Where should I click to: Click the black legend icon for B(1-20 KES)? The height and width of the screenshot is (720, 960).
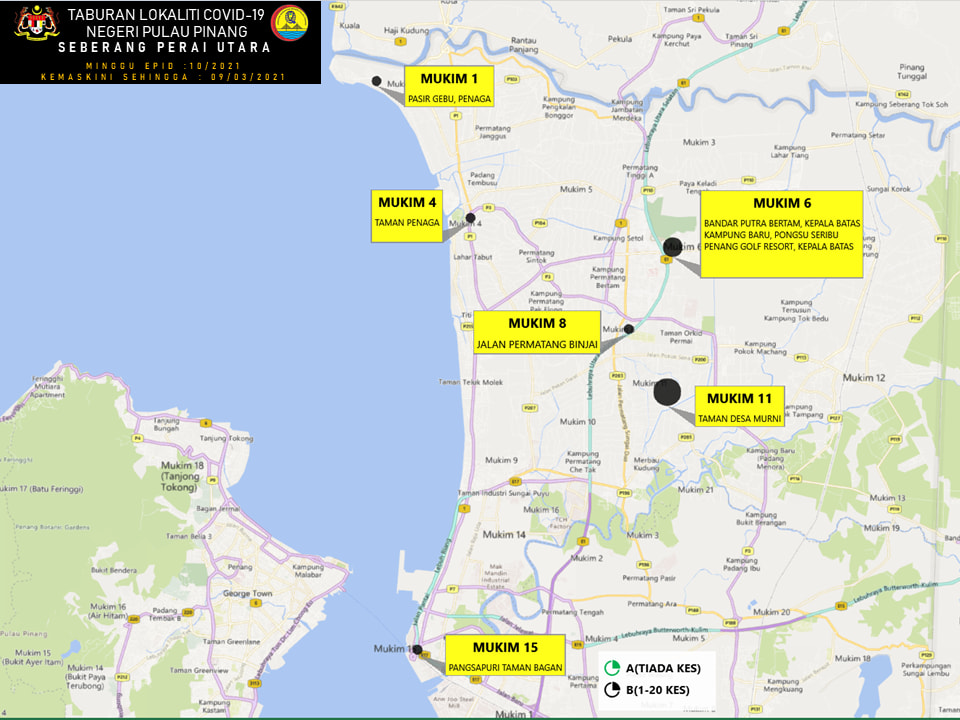tap(612, 690)
